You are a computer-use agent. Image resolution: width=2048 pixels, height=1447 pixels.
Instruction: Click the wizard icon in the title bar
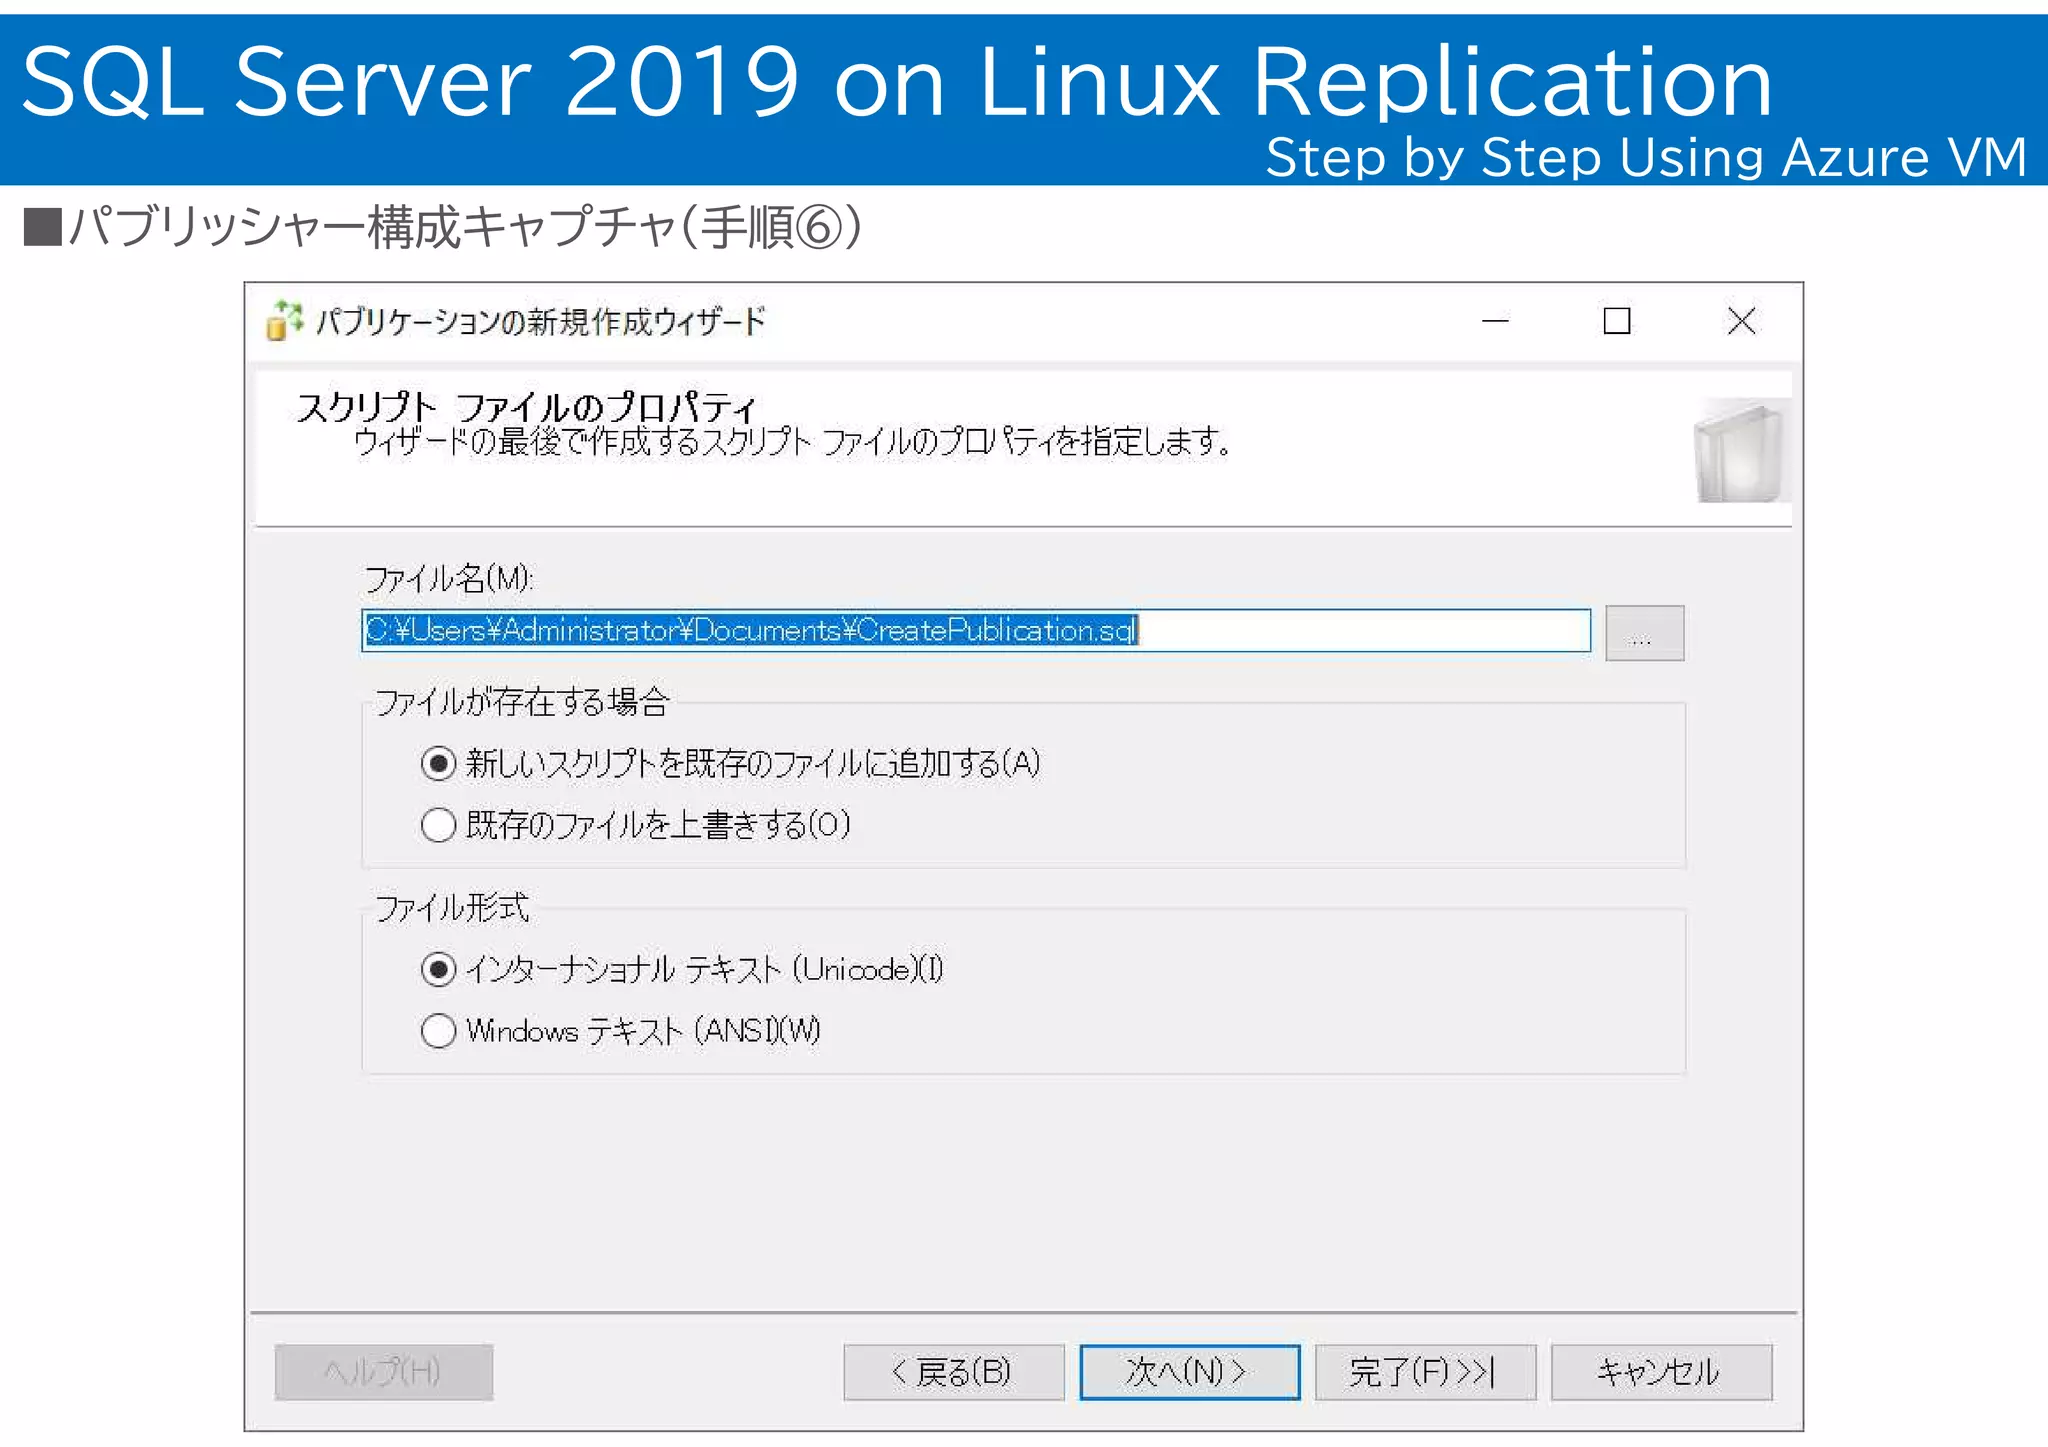(x=284, y=321)
